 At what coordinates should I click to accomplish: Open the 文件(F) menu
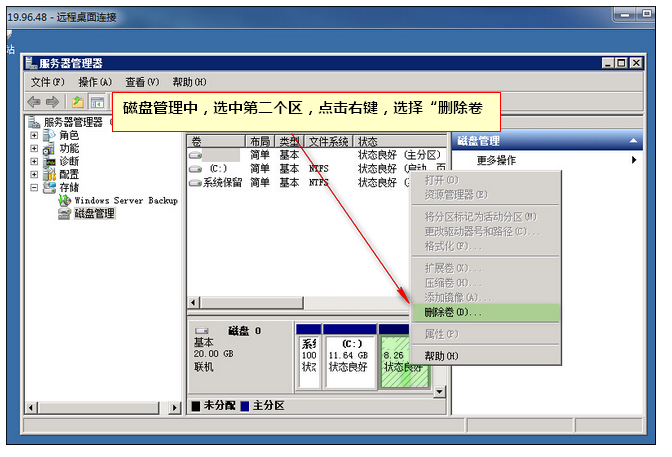tap(47, 82)
